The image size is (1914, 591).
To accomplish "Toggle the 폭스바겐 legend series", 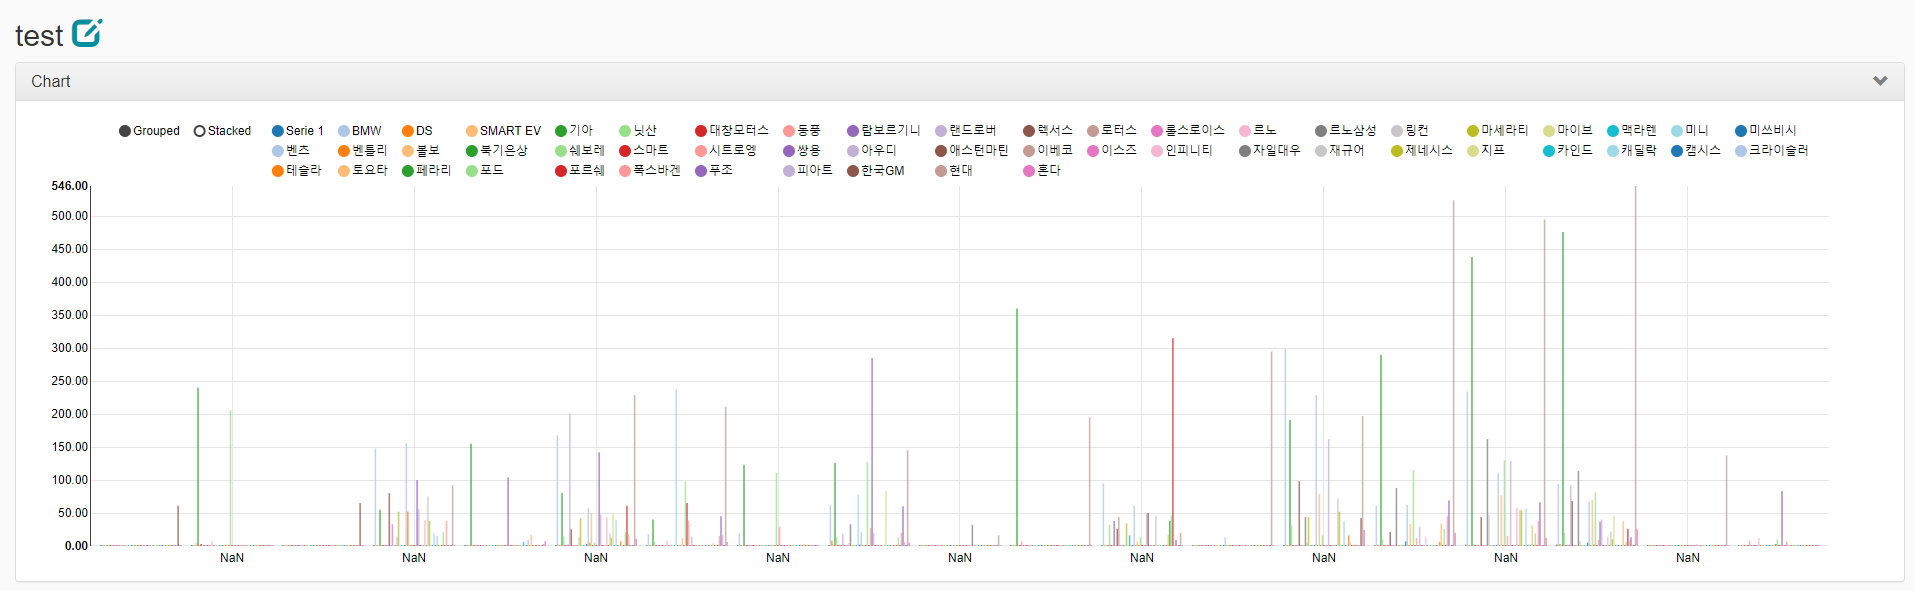I will click(x=650, y=171).
